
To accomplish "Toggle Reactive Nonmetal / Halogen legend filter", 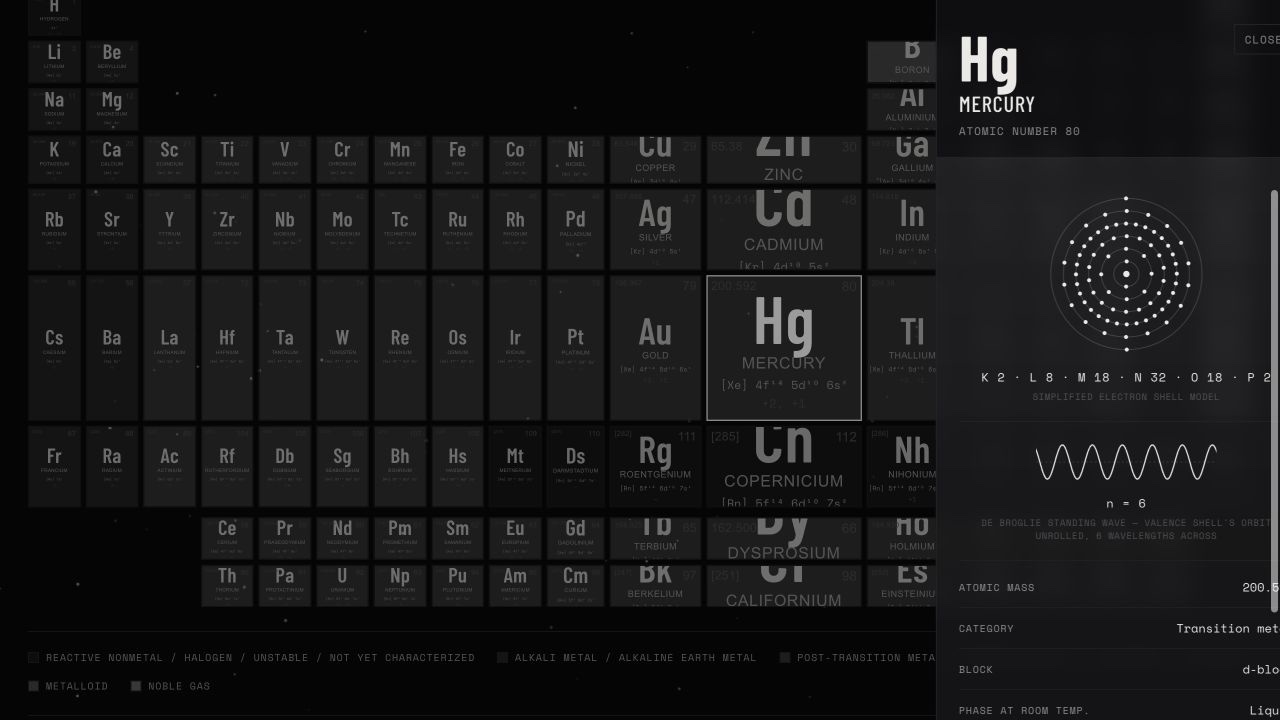I will click(252, 658).
